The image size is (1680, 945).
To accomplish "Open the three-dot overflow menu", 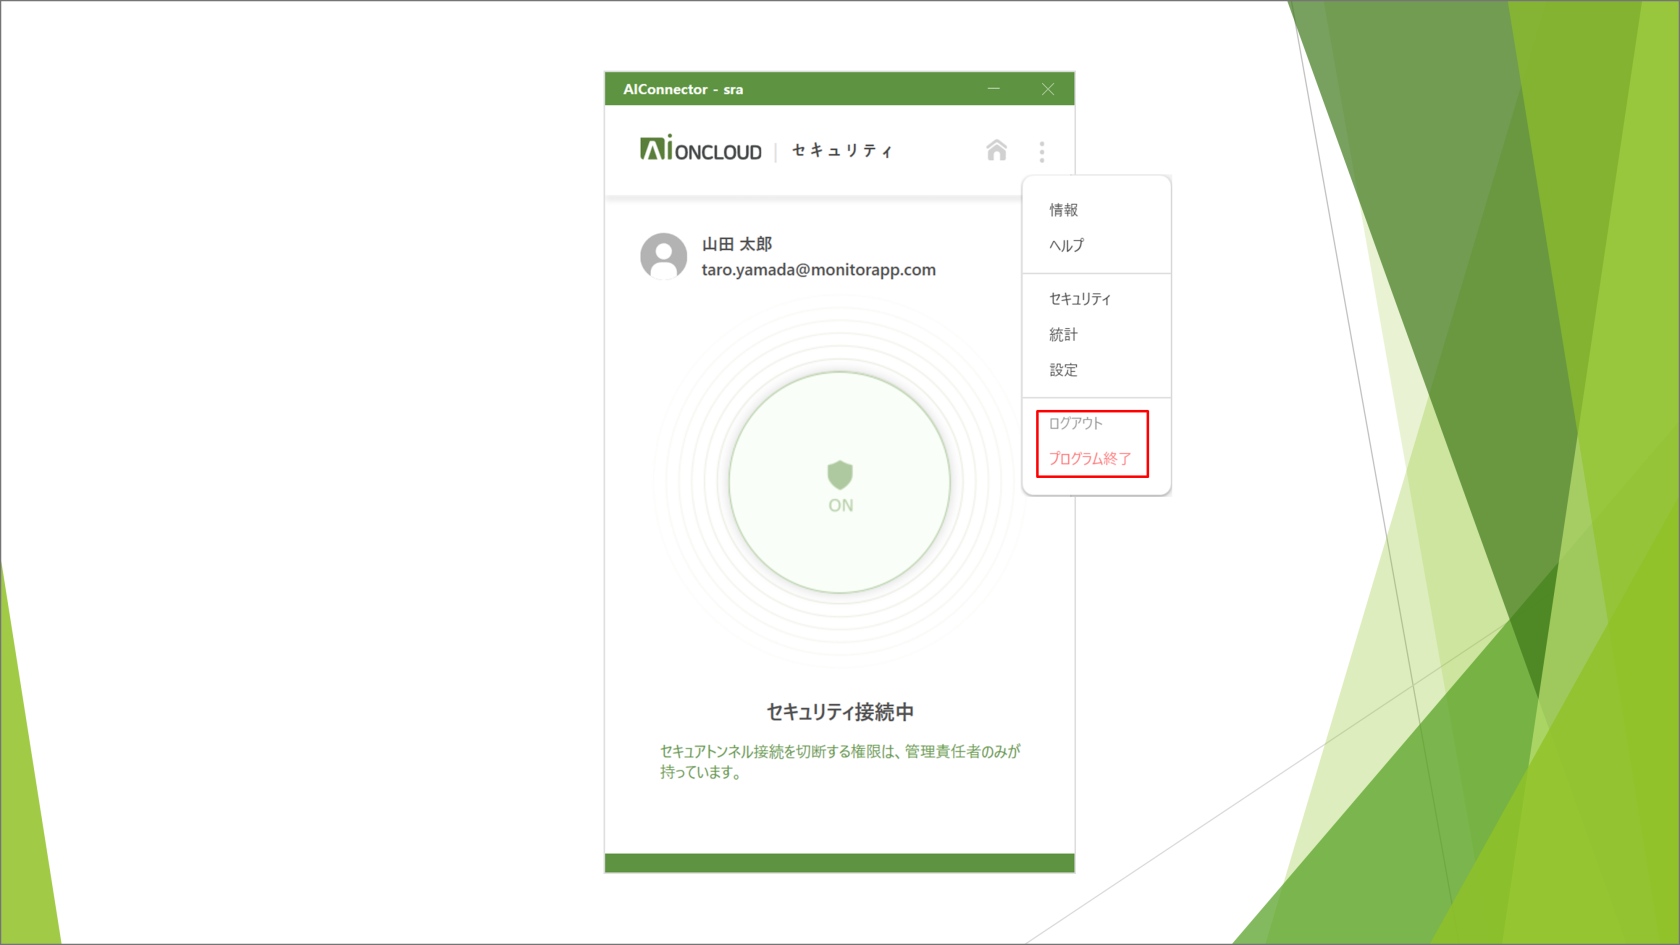I will 1042,151.
